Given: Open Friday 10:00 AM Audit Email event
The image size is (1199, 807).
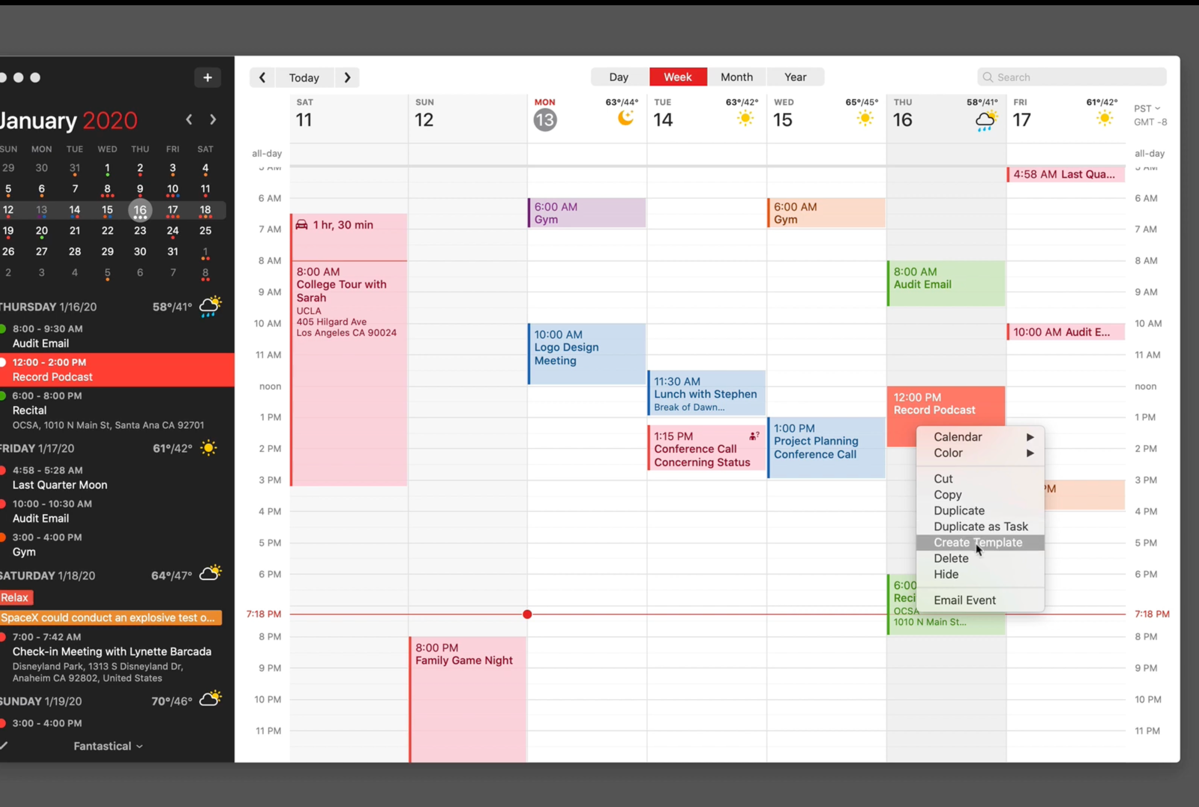Looking at the screenshot, I should 1066,332.
